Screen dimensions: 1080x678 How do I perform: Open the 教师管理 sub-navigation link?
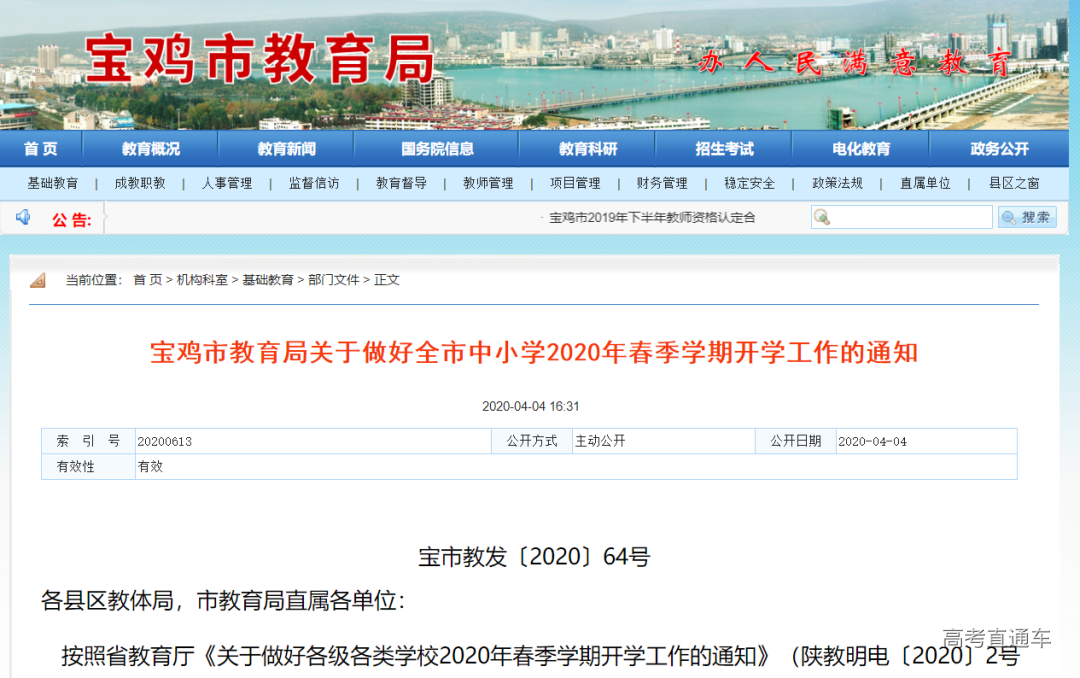click(x=488, y=184)
